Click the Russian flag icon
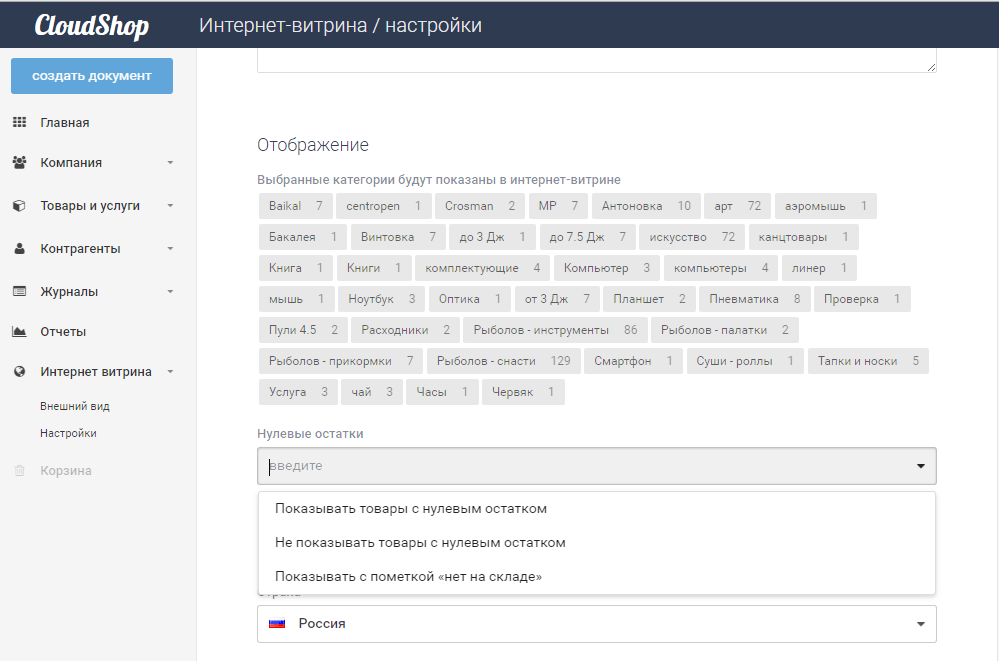This screenshot has width=999, height=661. tap(277, 624)
